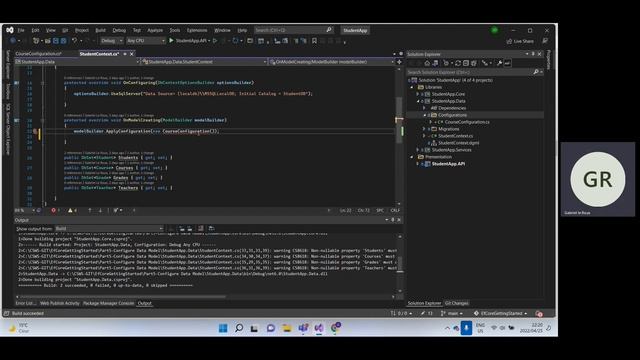The width and height of the screenshot is (640, 360).
Task: Click the Visual Studio icon in the taskbar
Action: pyautogui.click(x=319, y=328)
